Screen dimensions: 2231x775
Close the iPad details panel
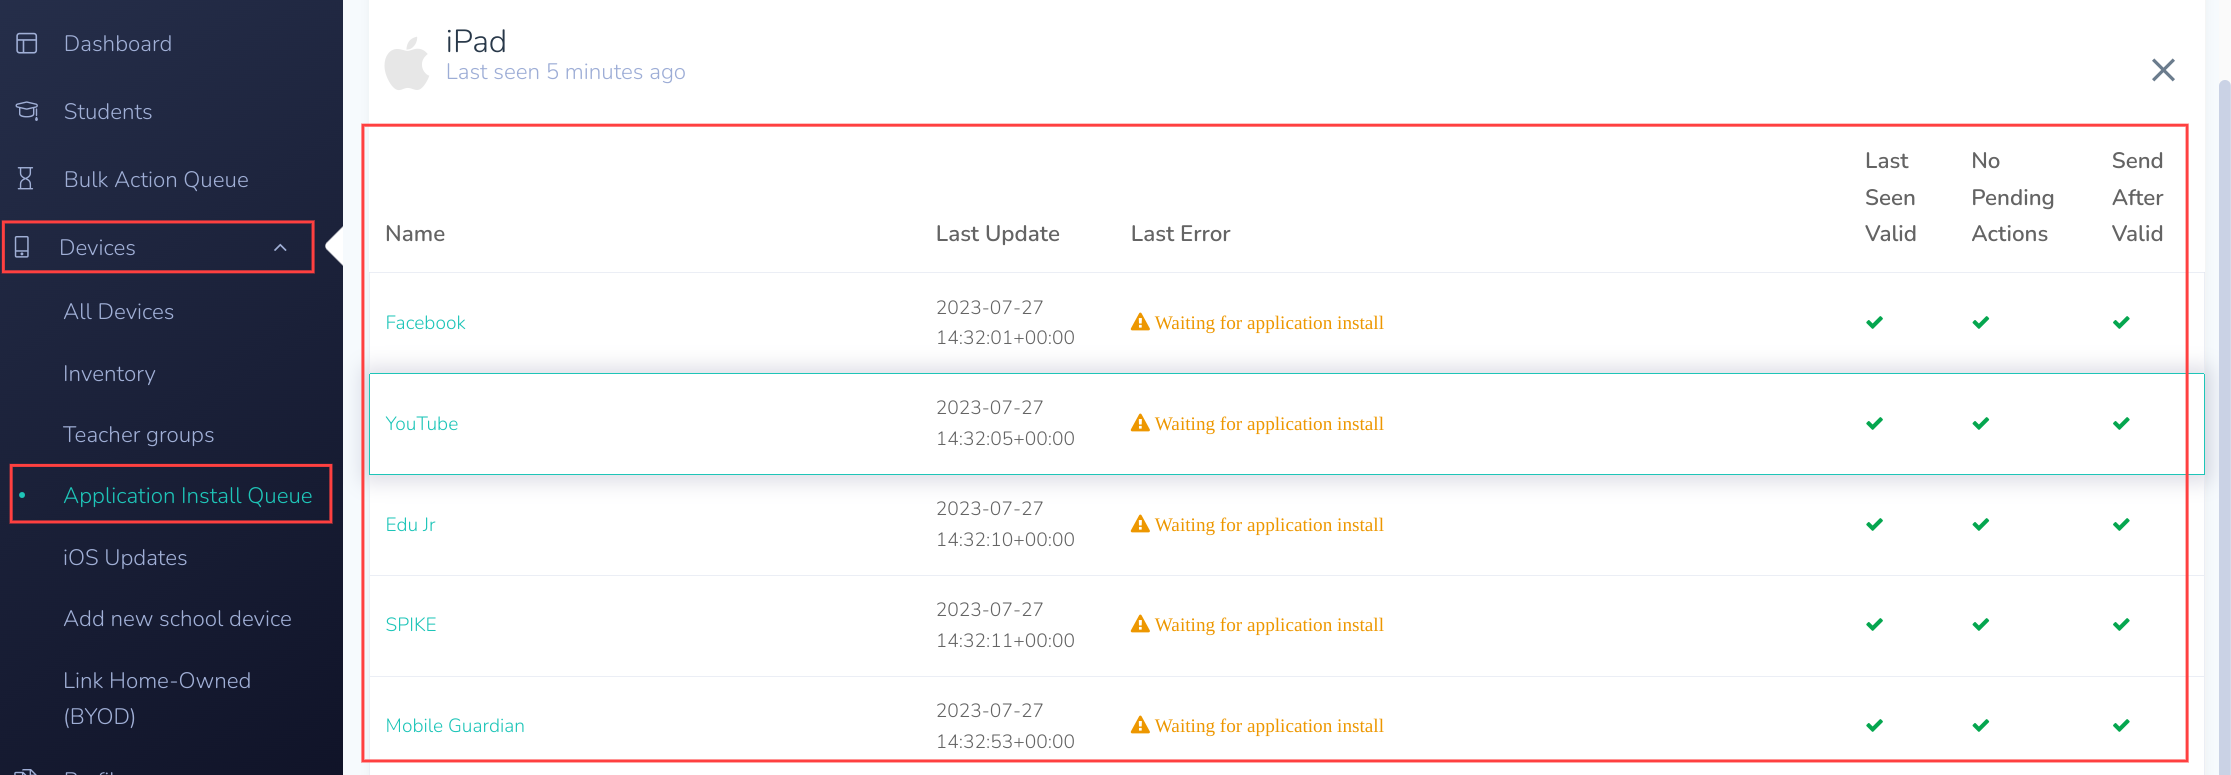(2163, 70)
